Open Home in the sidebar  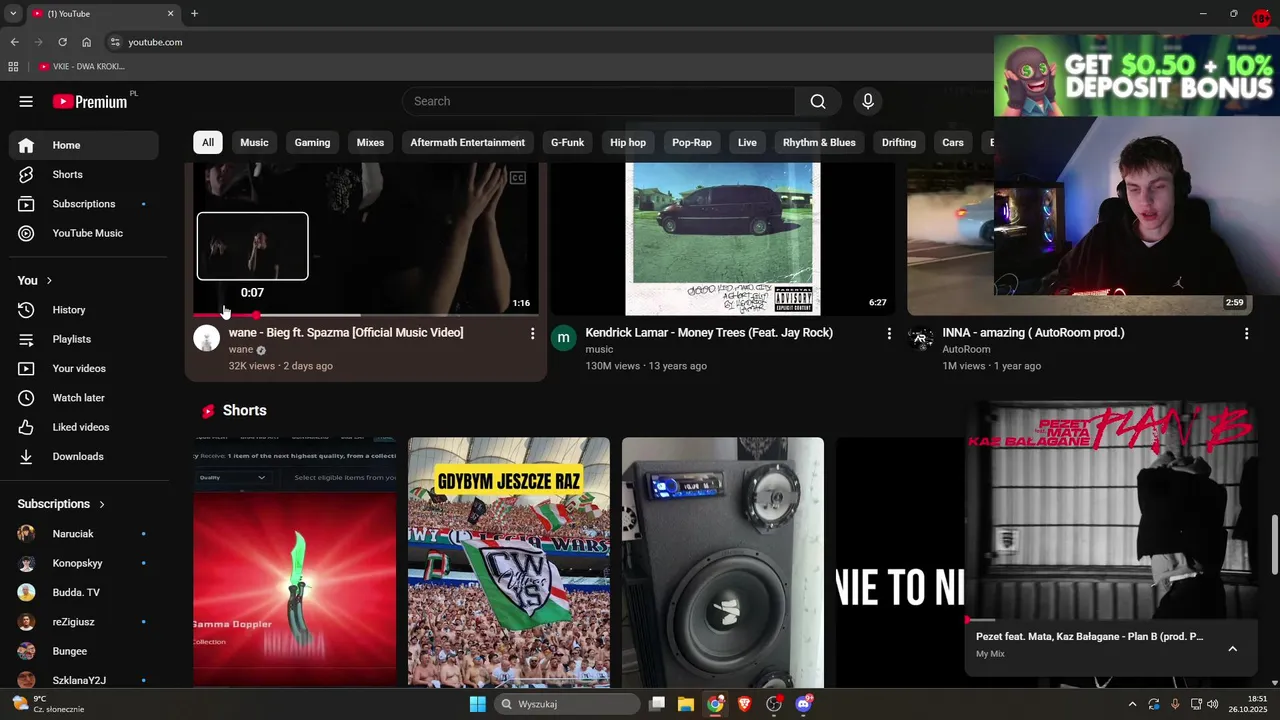[x=84, y=145]
